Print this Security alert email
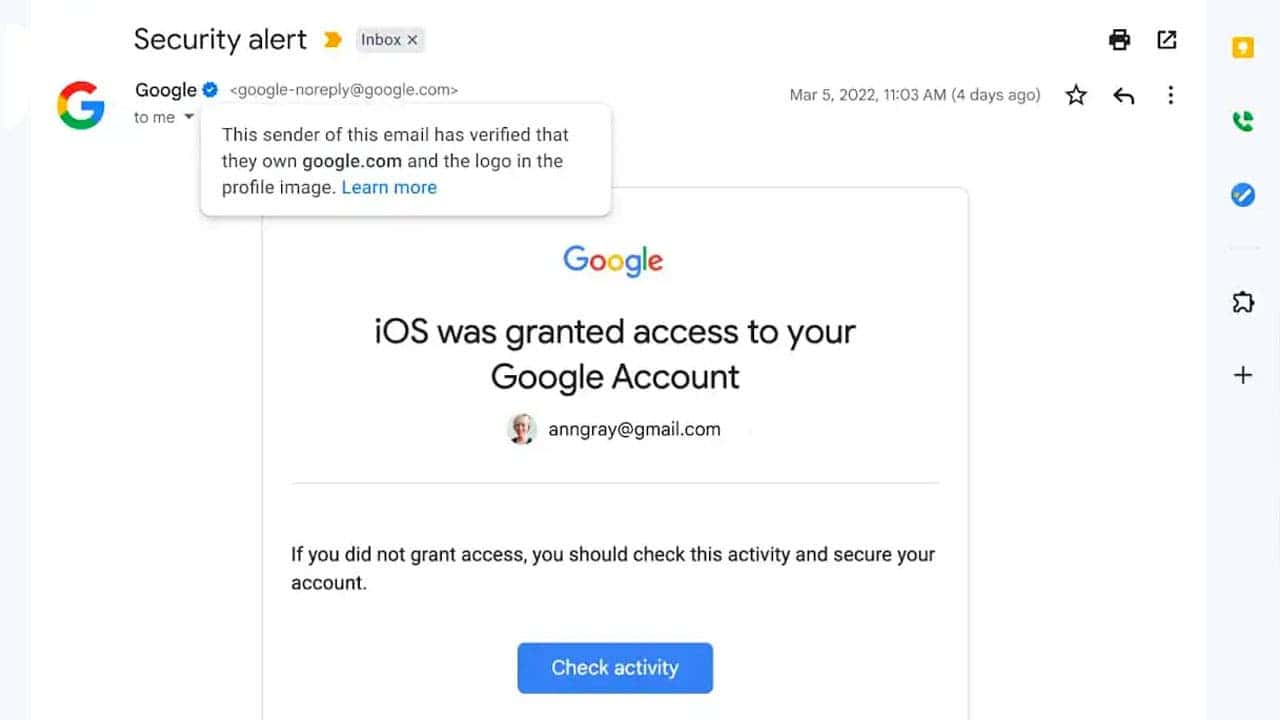 (1119, 40)
